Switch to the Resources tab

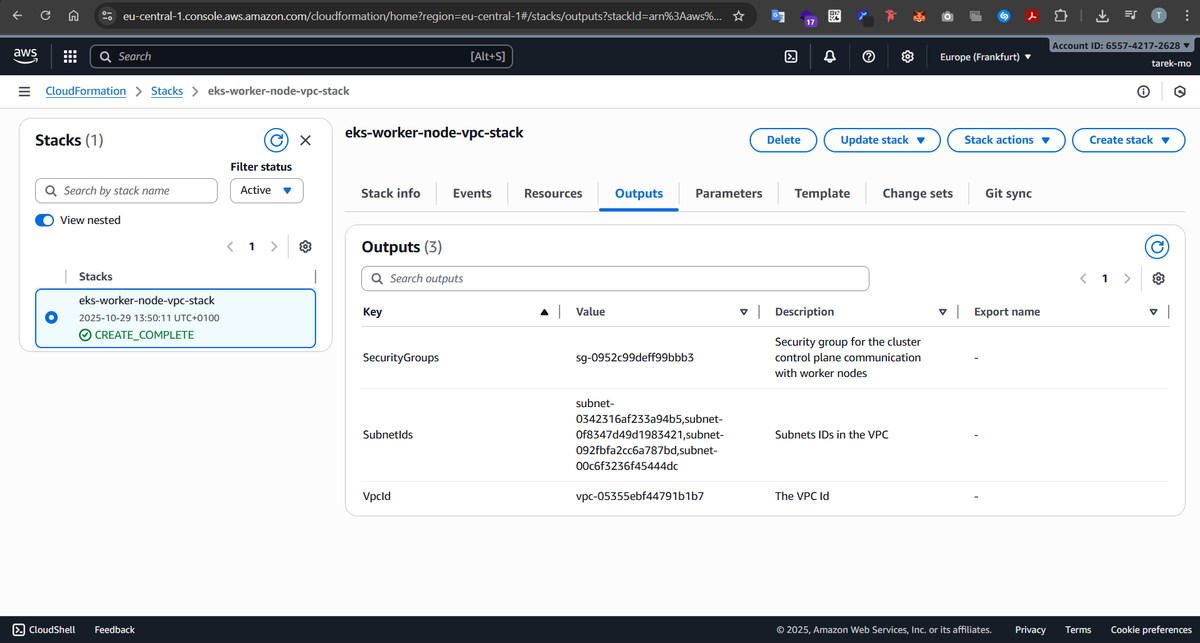click(x=553, y=193)
